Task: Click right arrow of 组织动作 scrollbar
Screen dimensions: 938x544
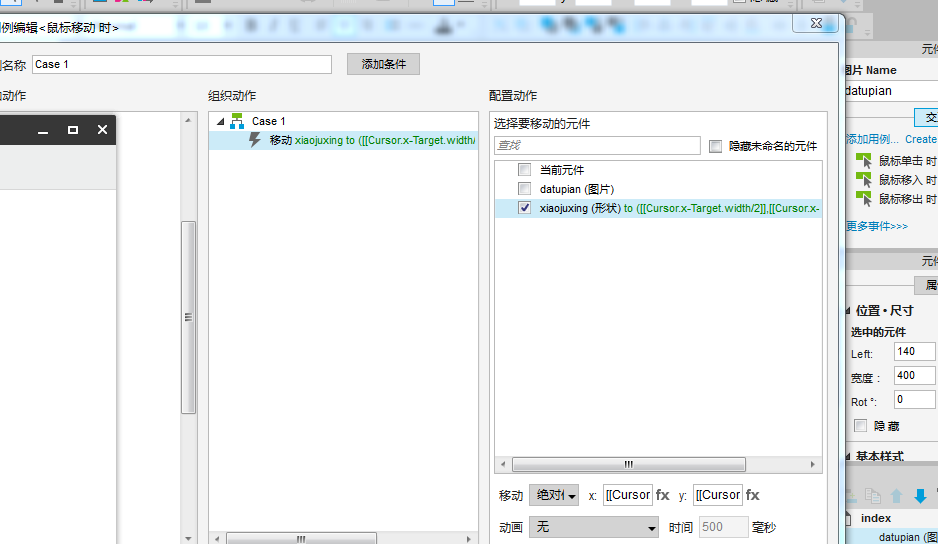Action: [468, 539]
